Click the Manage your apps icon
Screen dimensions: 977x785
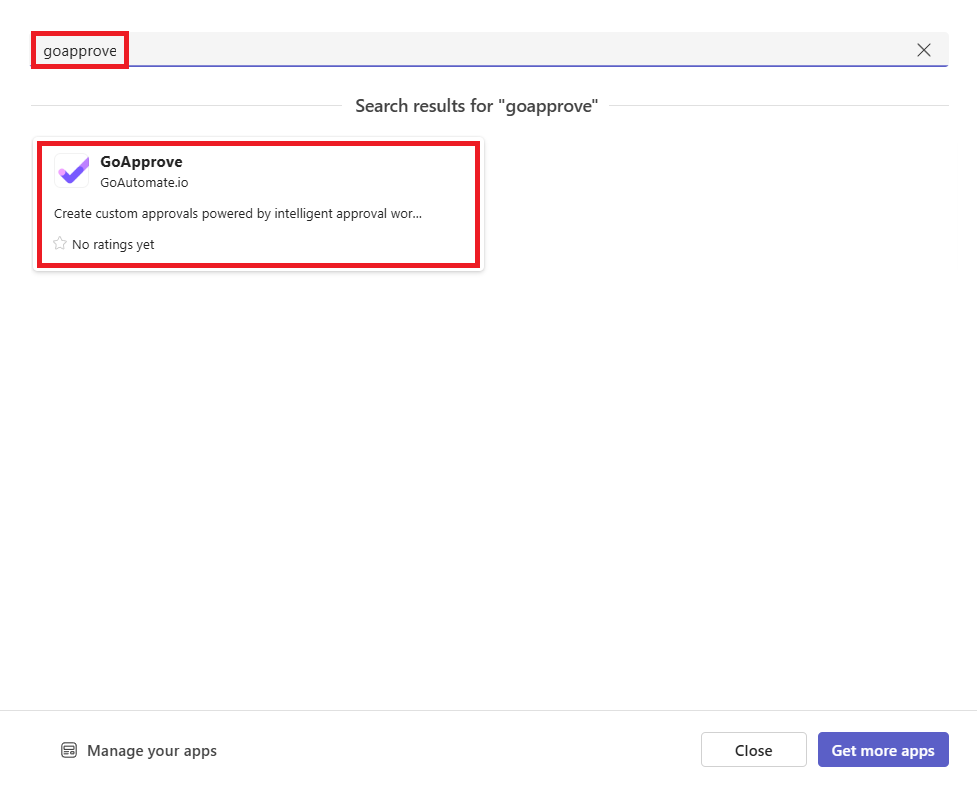click(69, 750)
